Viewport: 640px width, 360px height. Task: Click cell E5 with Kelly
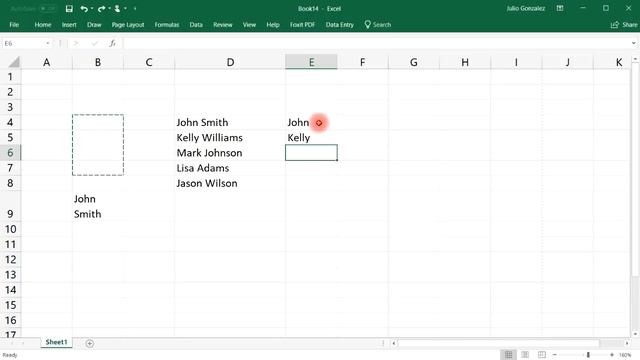pyautogui.click(x=311, y=138)
